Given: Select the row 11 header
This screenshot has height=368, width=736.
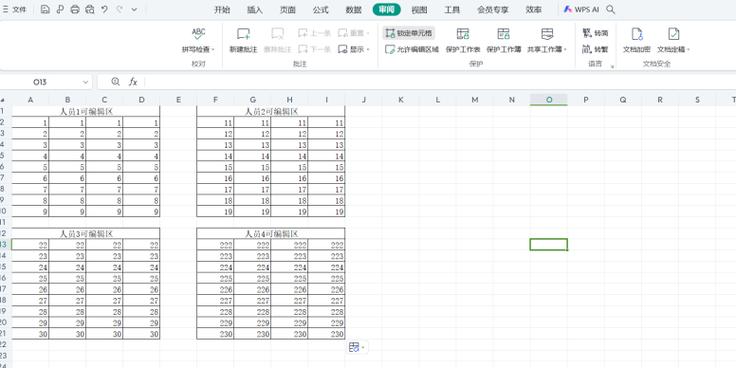Looking at the screenshot, I should click(x=3, y=222).
